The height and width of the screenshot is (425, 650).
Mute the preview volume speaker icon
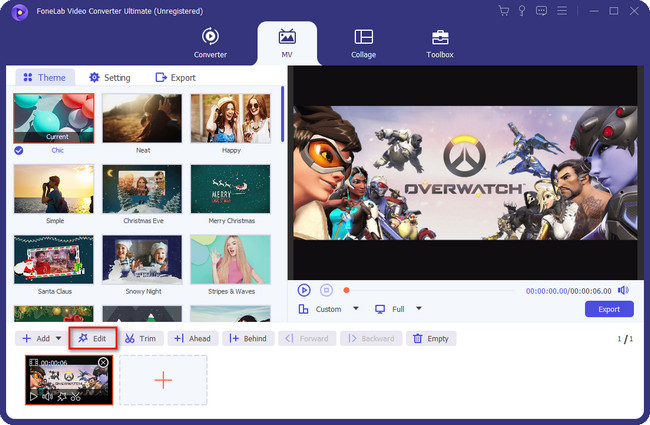tap(623, 290)
